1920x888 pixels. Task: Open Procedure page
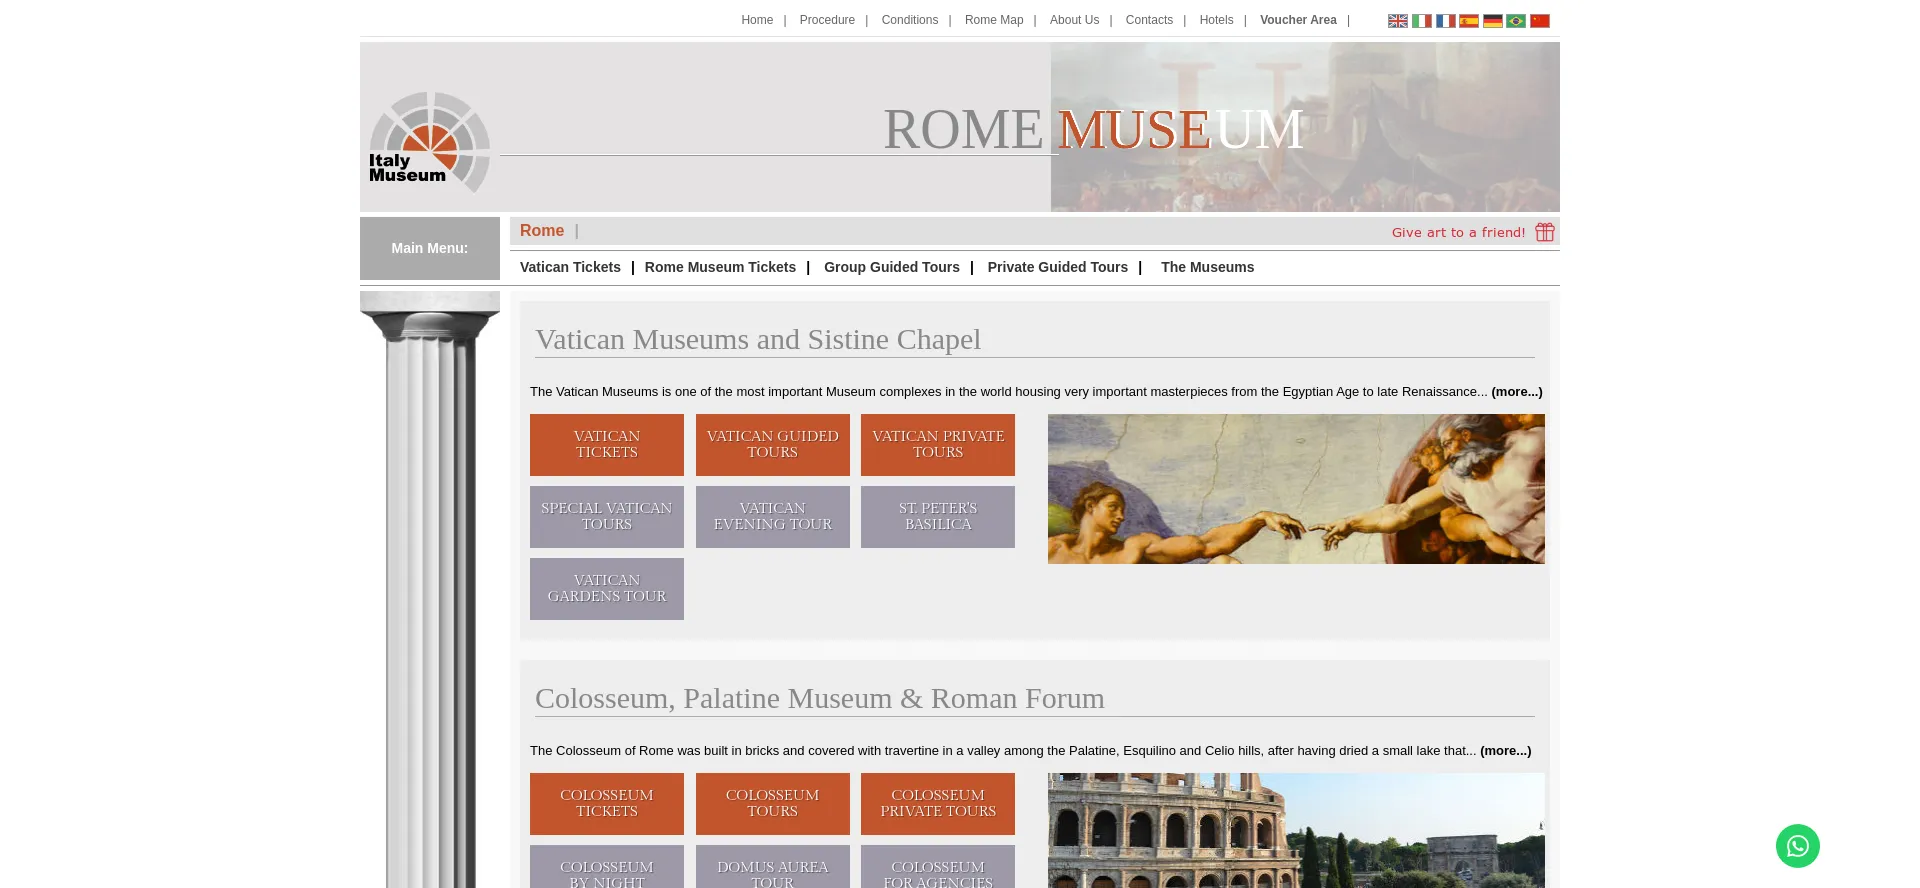pos(827,20)
